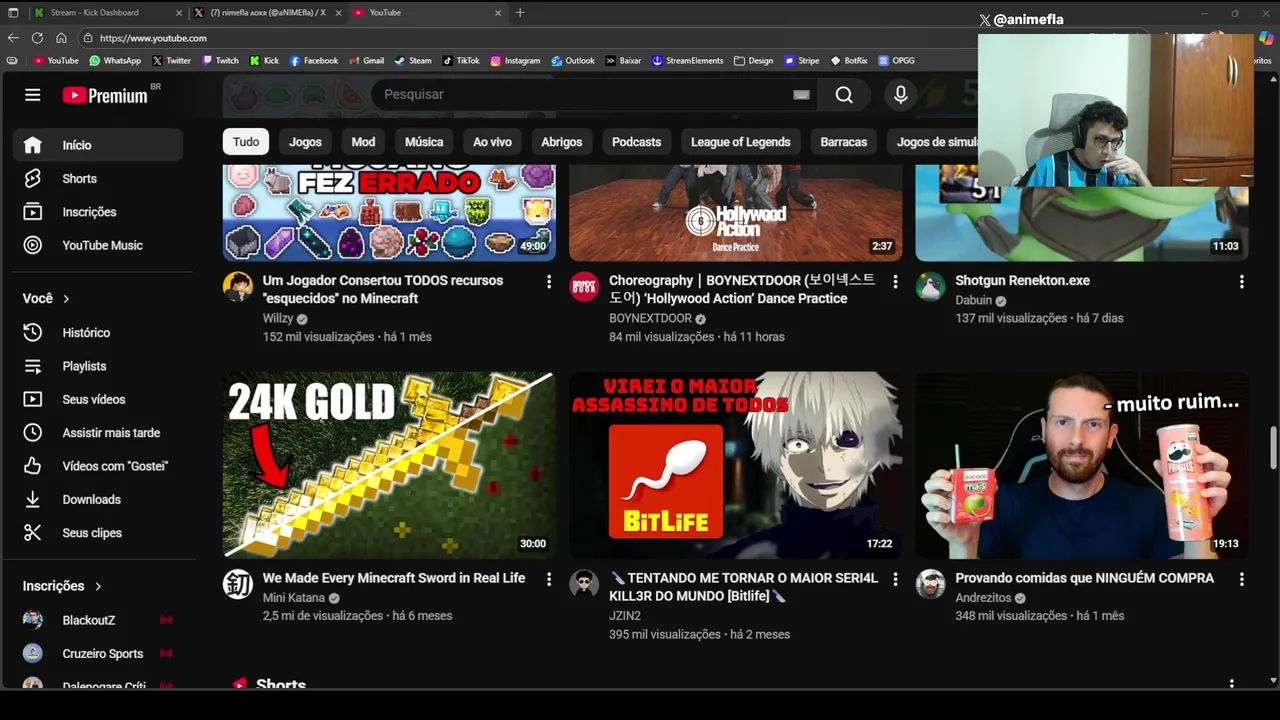Image resolution: width=1280 pixels, height=720 pixels.
Task: Open options for We Made Every Minecraft Sword video
Action: [x=548, y=579]
